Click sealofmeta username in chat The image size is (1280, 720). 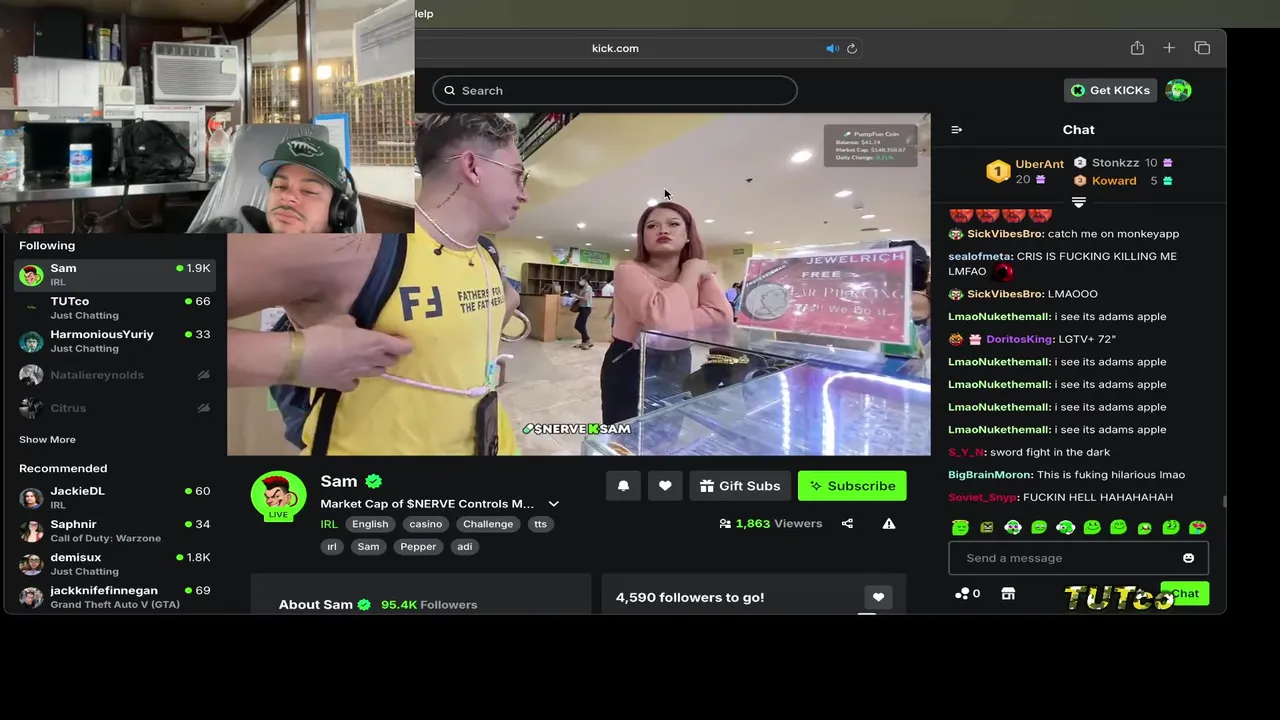(980, 257)
